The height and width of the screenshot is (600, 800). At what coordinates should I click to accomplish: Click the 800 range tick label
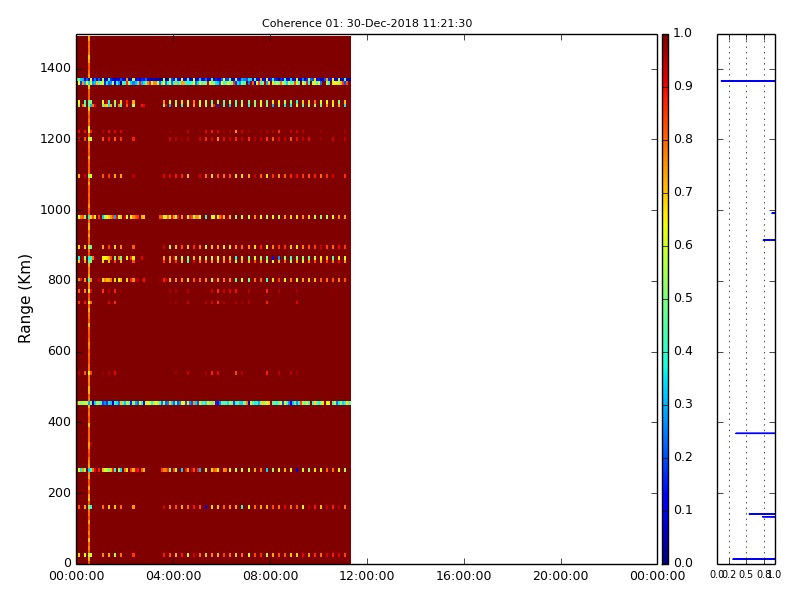click(59, 281)
